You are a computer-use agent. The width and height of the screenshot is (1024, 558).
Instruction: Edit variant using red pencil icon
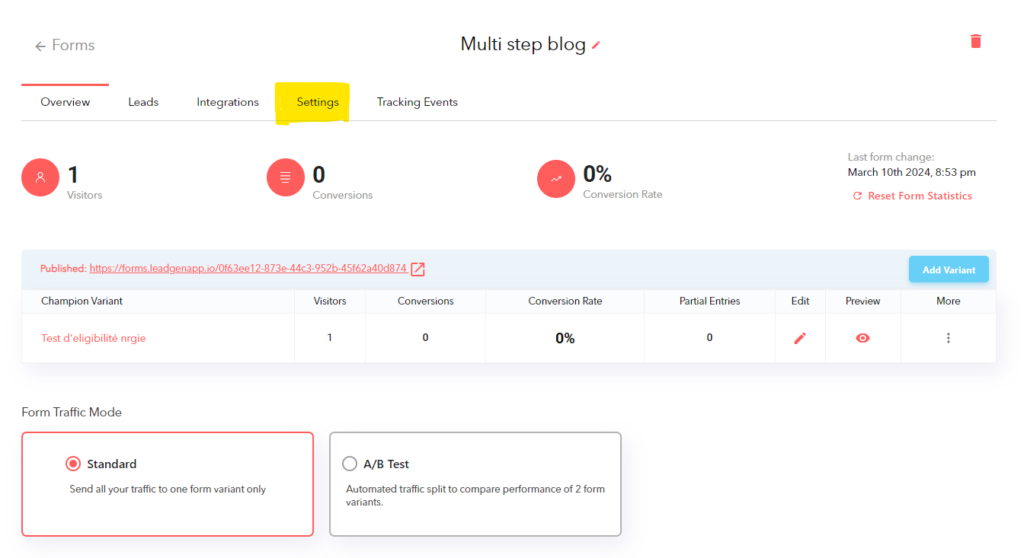pyautogui.click(x=800, y=338)
